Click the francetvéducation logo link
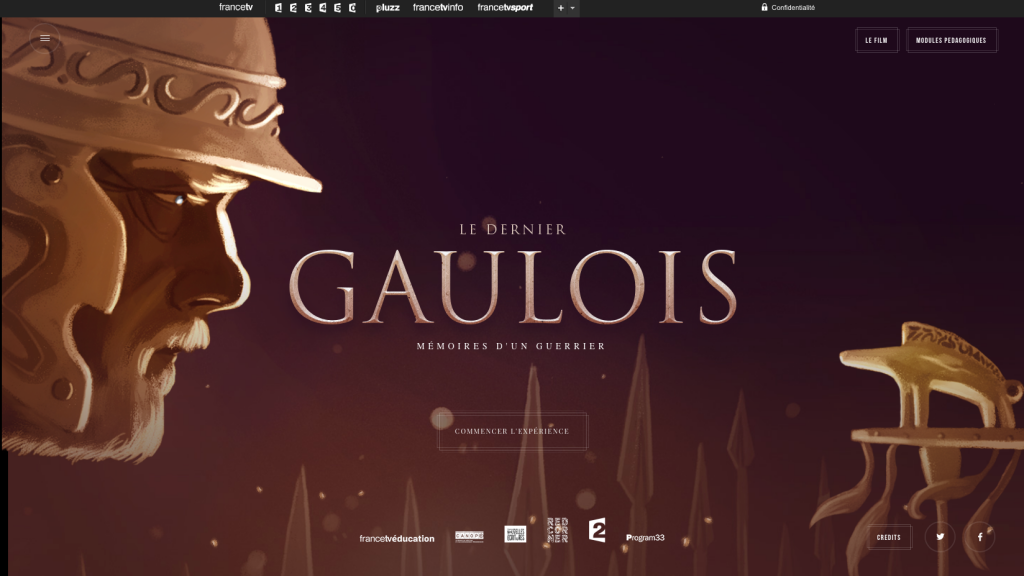Screen dimensions: 1024x576 pyautogui.click(x=396, y=538)
